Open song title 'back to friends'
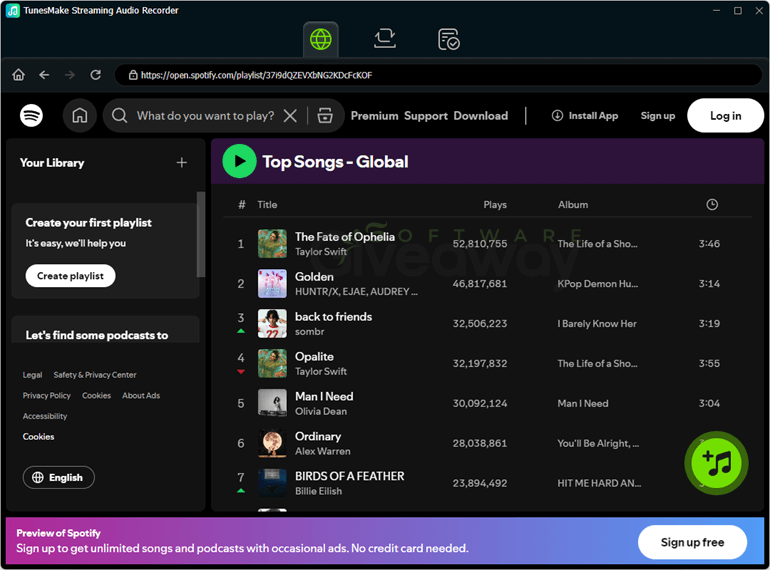 (x=333, y=317)
